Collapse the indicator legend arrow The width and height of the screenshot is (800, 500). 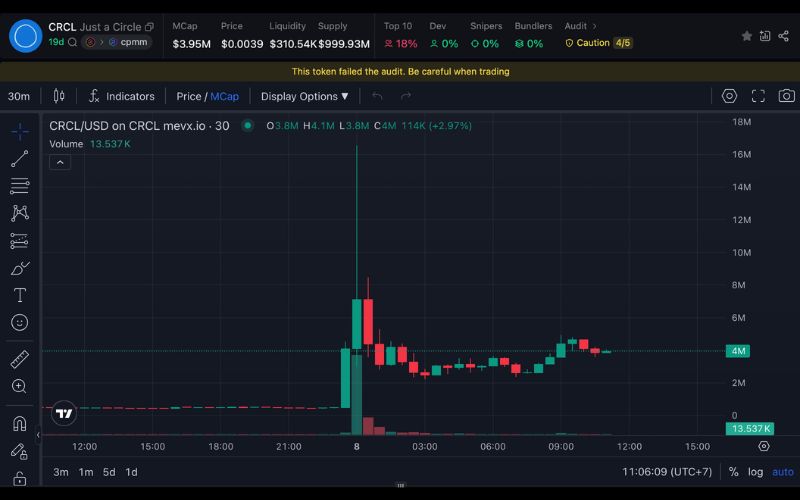click(60, 162)
